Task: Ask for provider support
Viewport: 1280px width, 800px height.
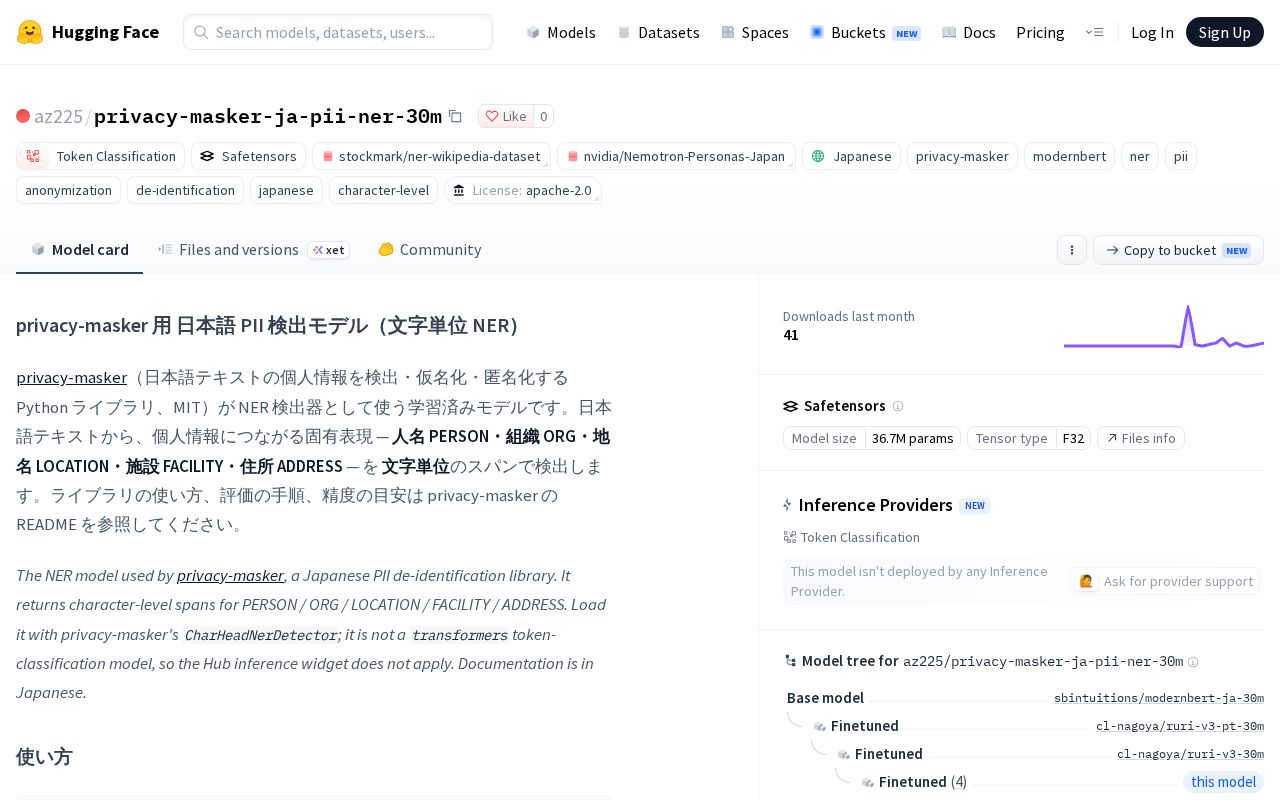Action: pyautogui.click(x=1165, y=581)
